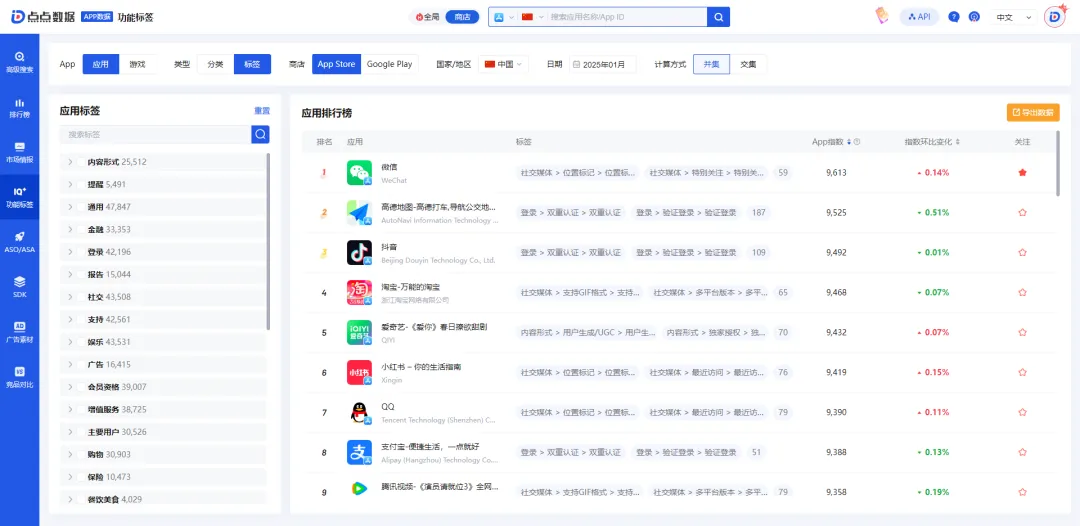Image resolution: width=1080 pixels, height=526 pixels.
Task: Favorite star for 支付宝 row
Action: tap(1022, 452)
